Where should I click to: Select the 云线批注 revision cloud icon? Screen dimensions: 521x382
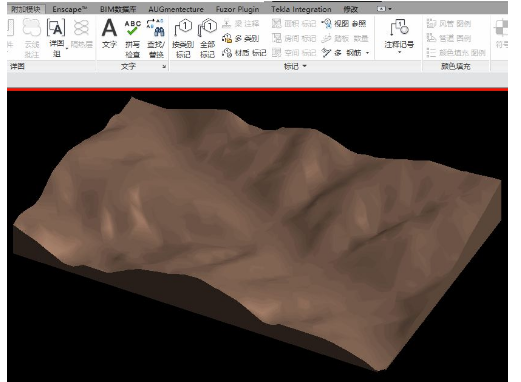click(32, 38)
